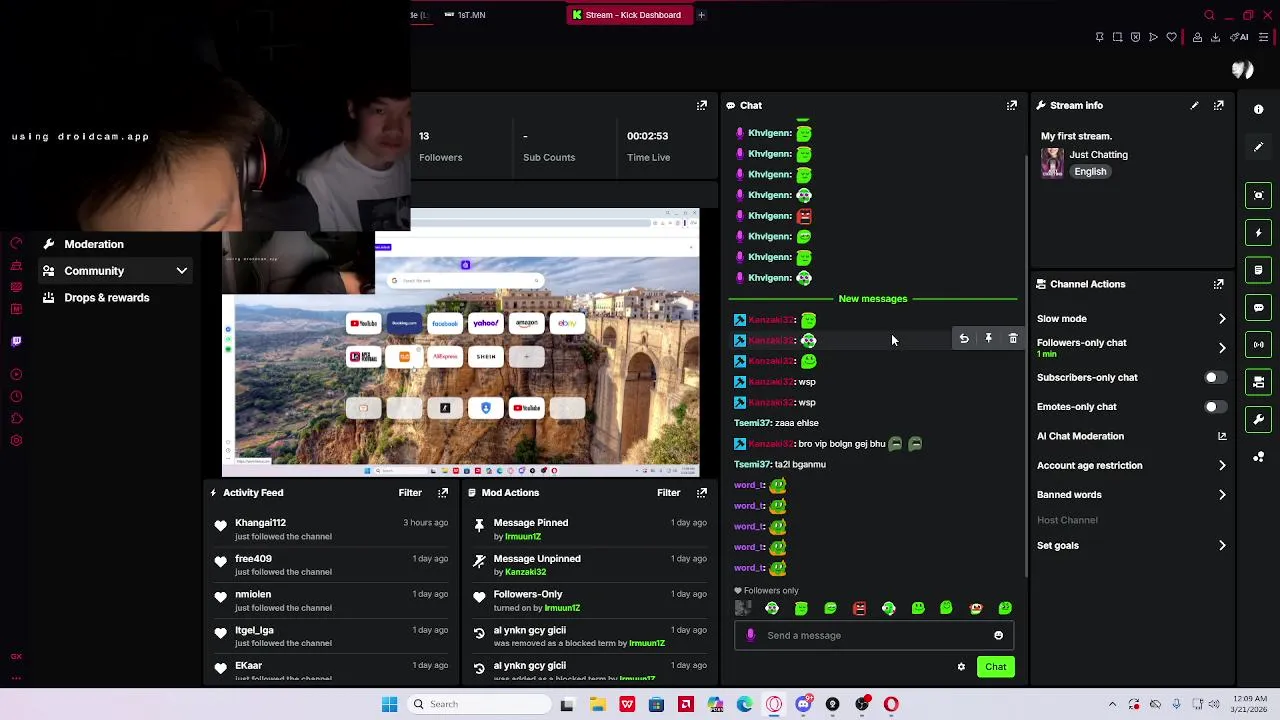1280x720 pixels.
Task: Open the emoji picker in message box
Action: 998,635
